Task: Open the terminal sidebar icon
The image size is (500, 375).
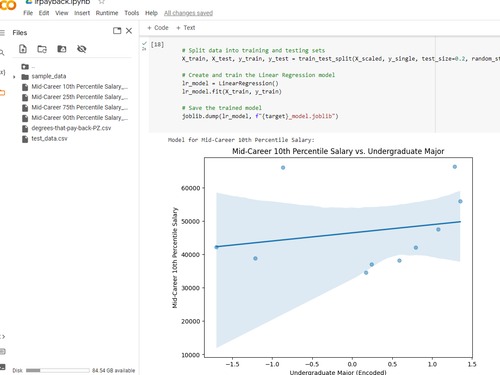Action: point(3,367)
